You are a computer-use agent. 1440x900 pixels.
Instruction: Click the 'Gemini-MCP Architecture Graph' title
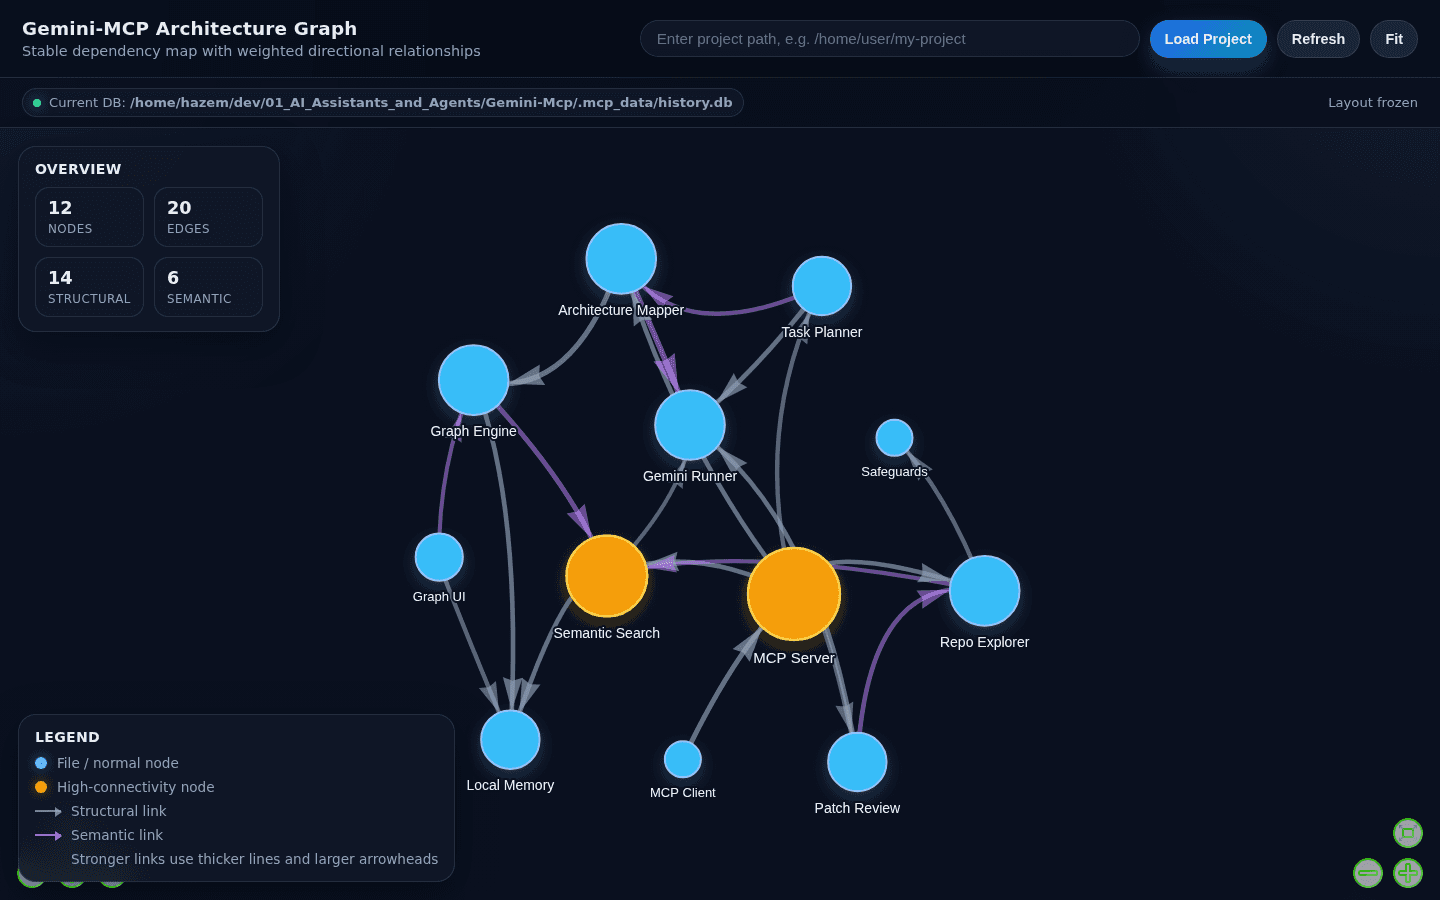[x=190, y=29]
